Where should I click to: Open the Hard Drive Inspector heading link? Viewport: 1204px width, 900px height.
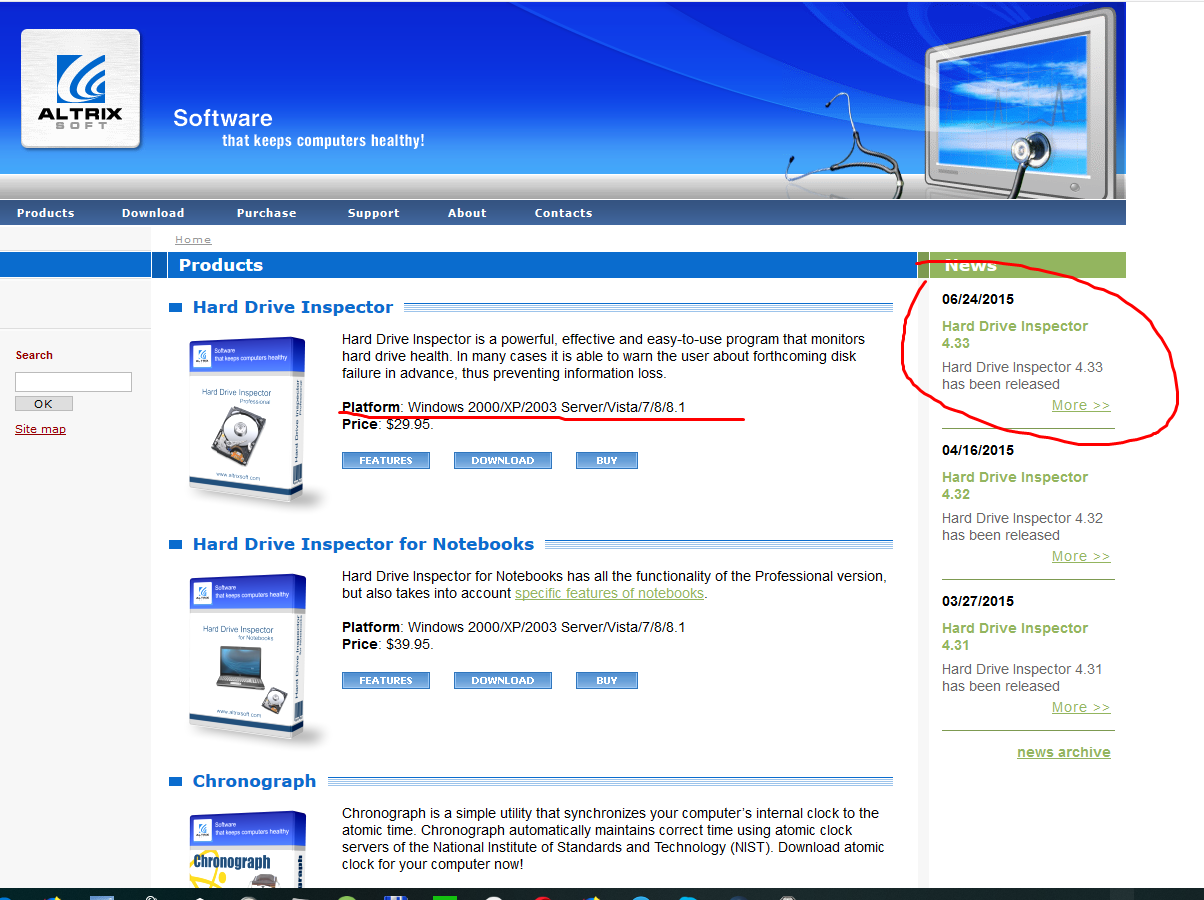293,307
